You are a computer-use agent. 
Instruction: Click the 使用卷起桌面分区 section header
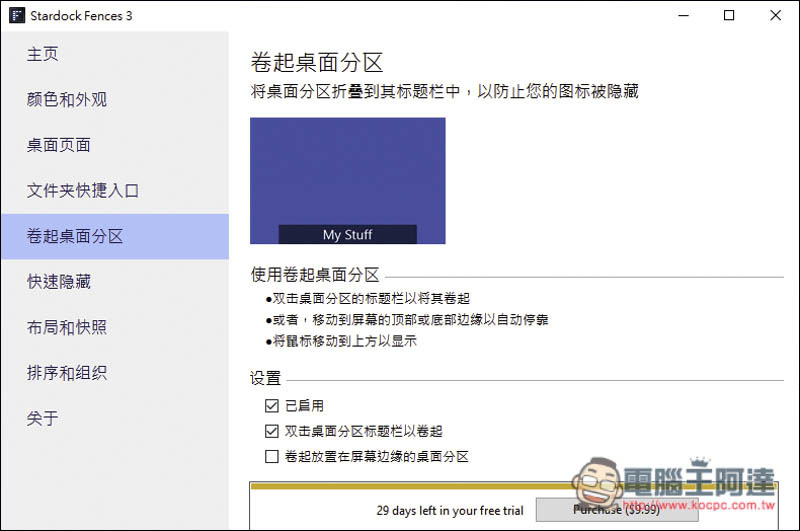(x=315, y=275)
